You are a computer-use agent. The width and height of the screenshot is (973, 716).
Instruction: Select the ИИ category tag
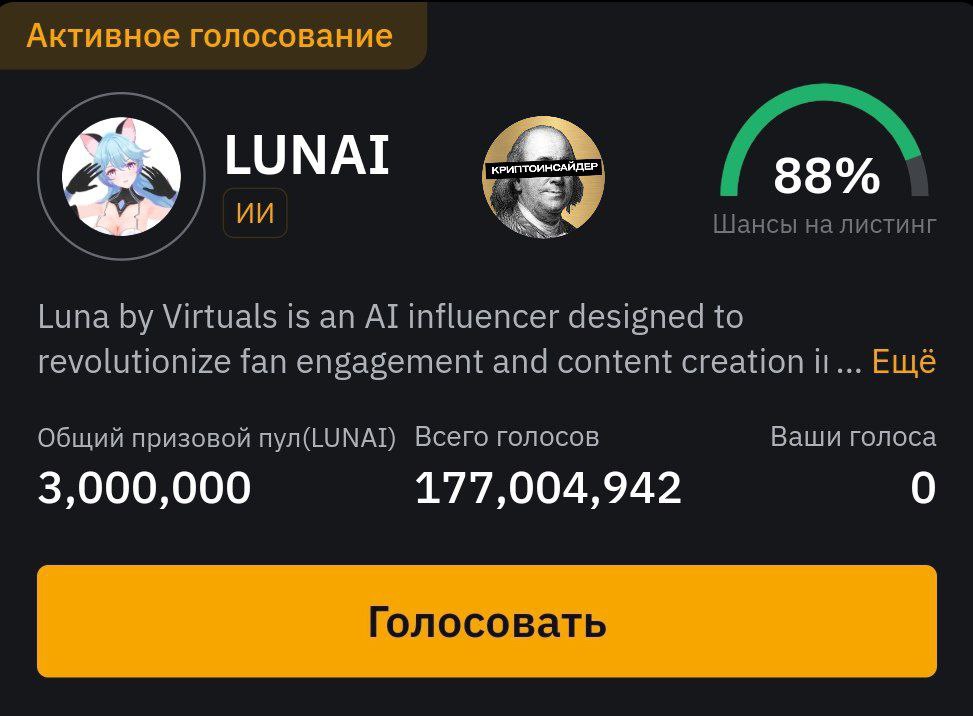point(255,213)
